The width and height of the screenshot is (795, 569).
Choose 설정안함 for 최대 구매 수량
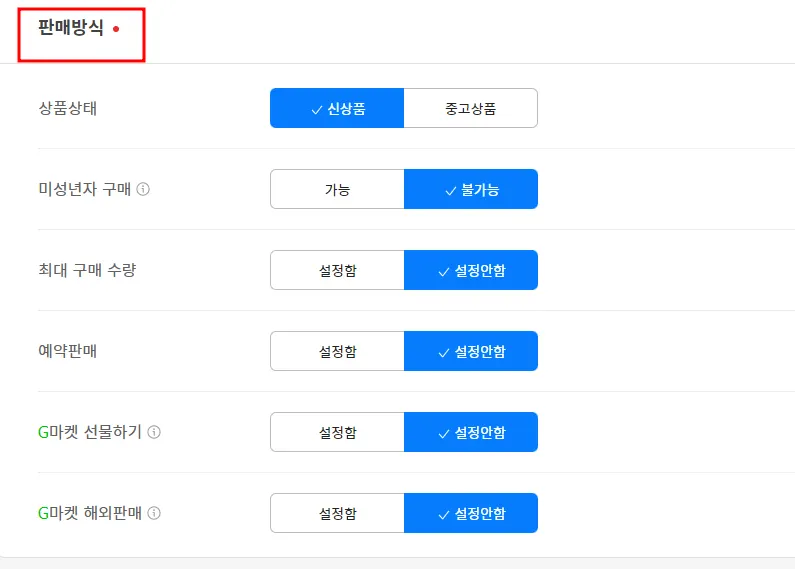click(x=470, y=270)
